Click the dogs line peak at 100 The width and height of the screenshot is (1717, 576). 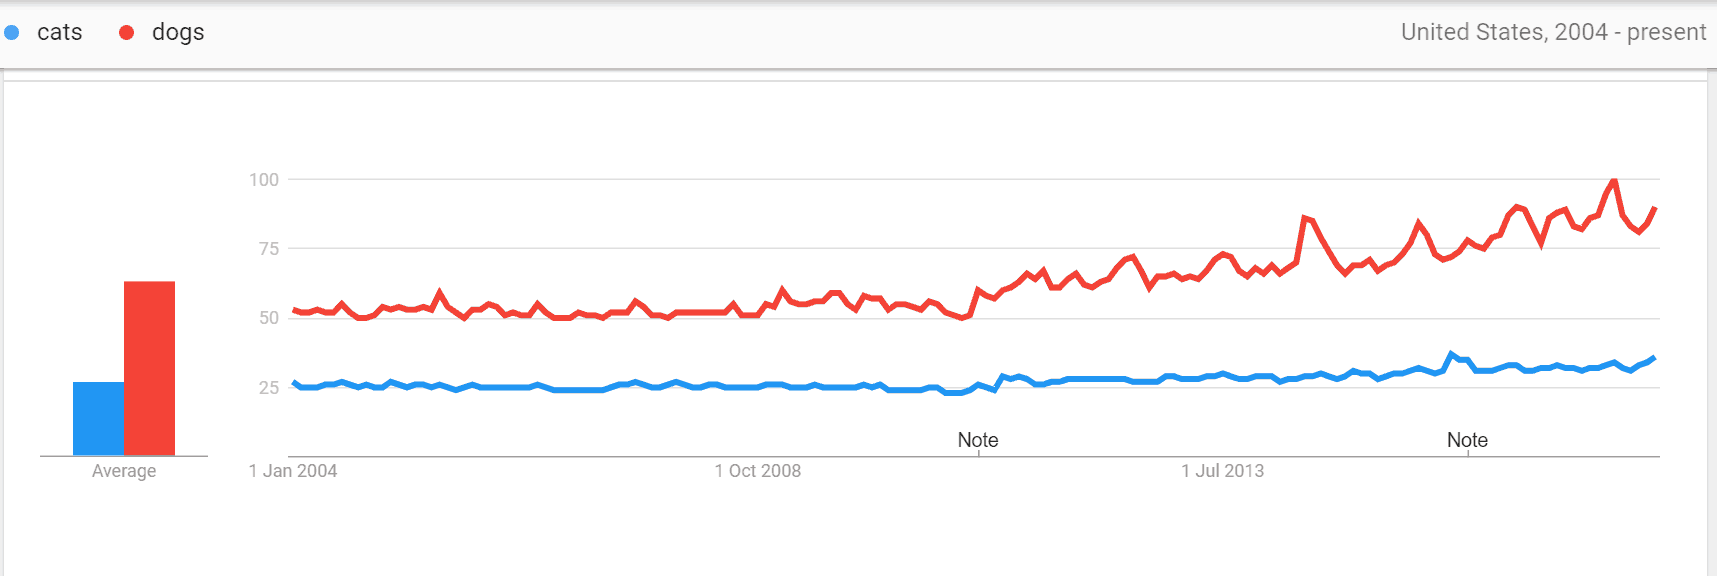coord(1613,181)
